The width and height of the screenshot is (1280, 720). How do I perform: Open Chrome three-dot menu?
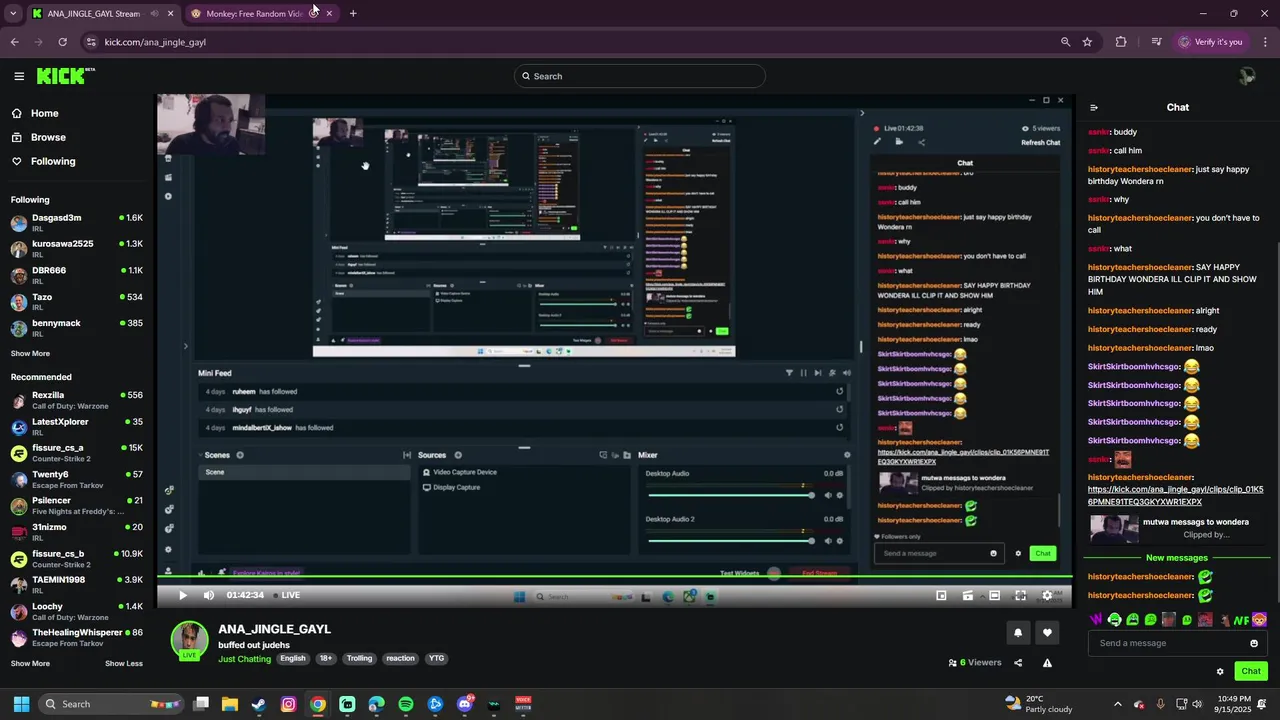click(x=1265, y=42)
